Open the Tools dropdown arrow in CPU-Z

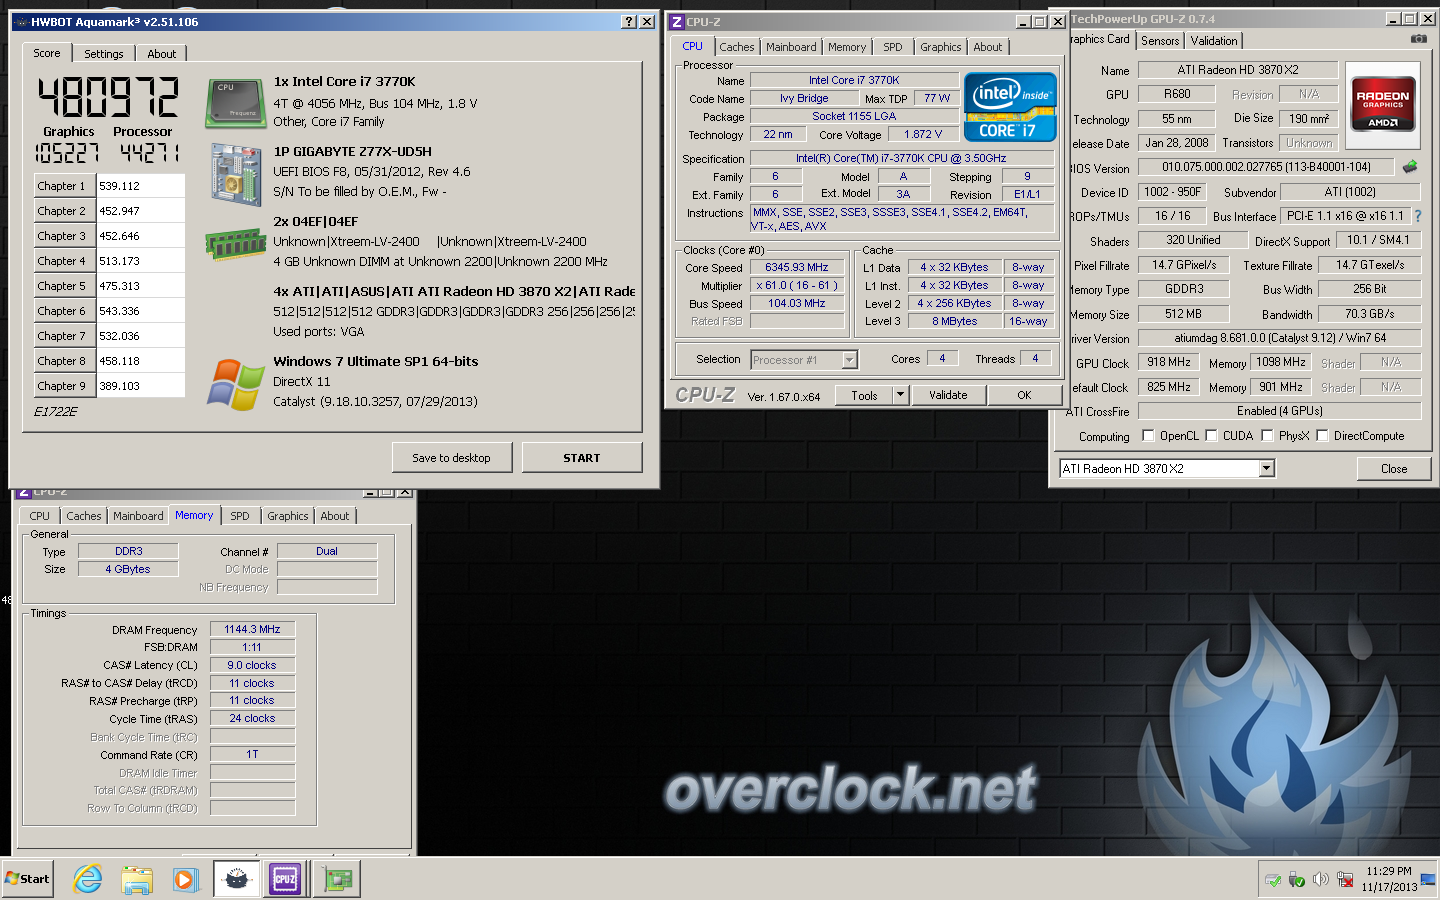tap(900, 395)
